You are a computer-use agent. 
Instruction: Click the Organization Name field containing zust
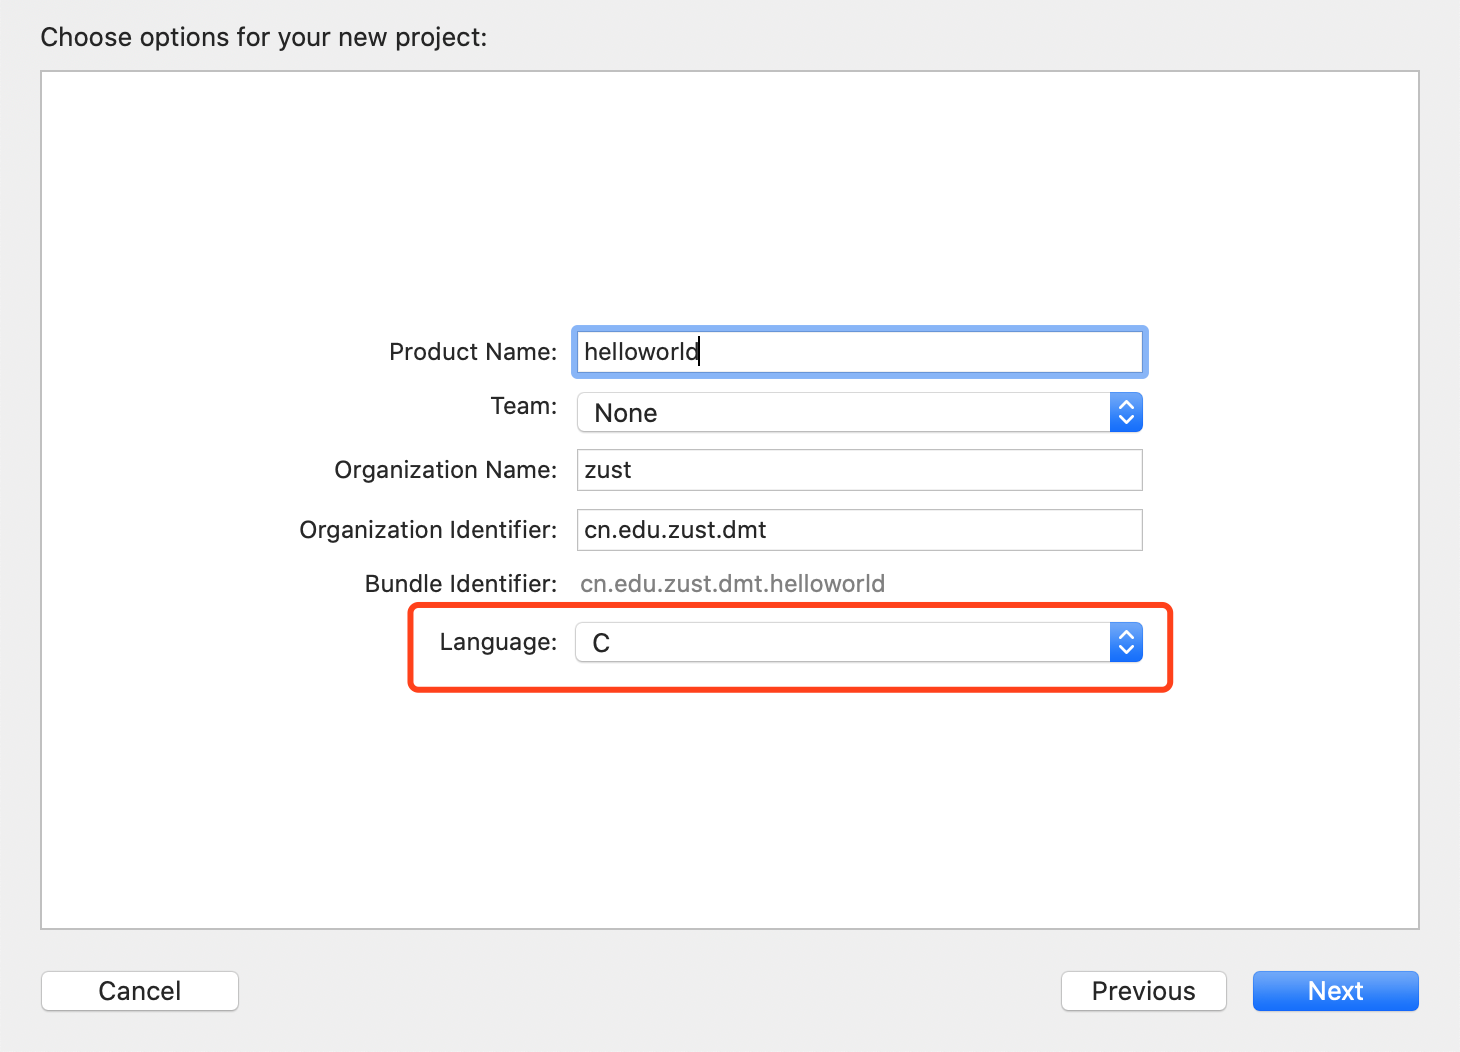(x=858, y=470)
